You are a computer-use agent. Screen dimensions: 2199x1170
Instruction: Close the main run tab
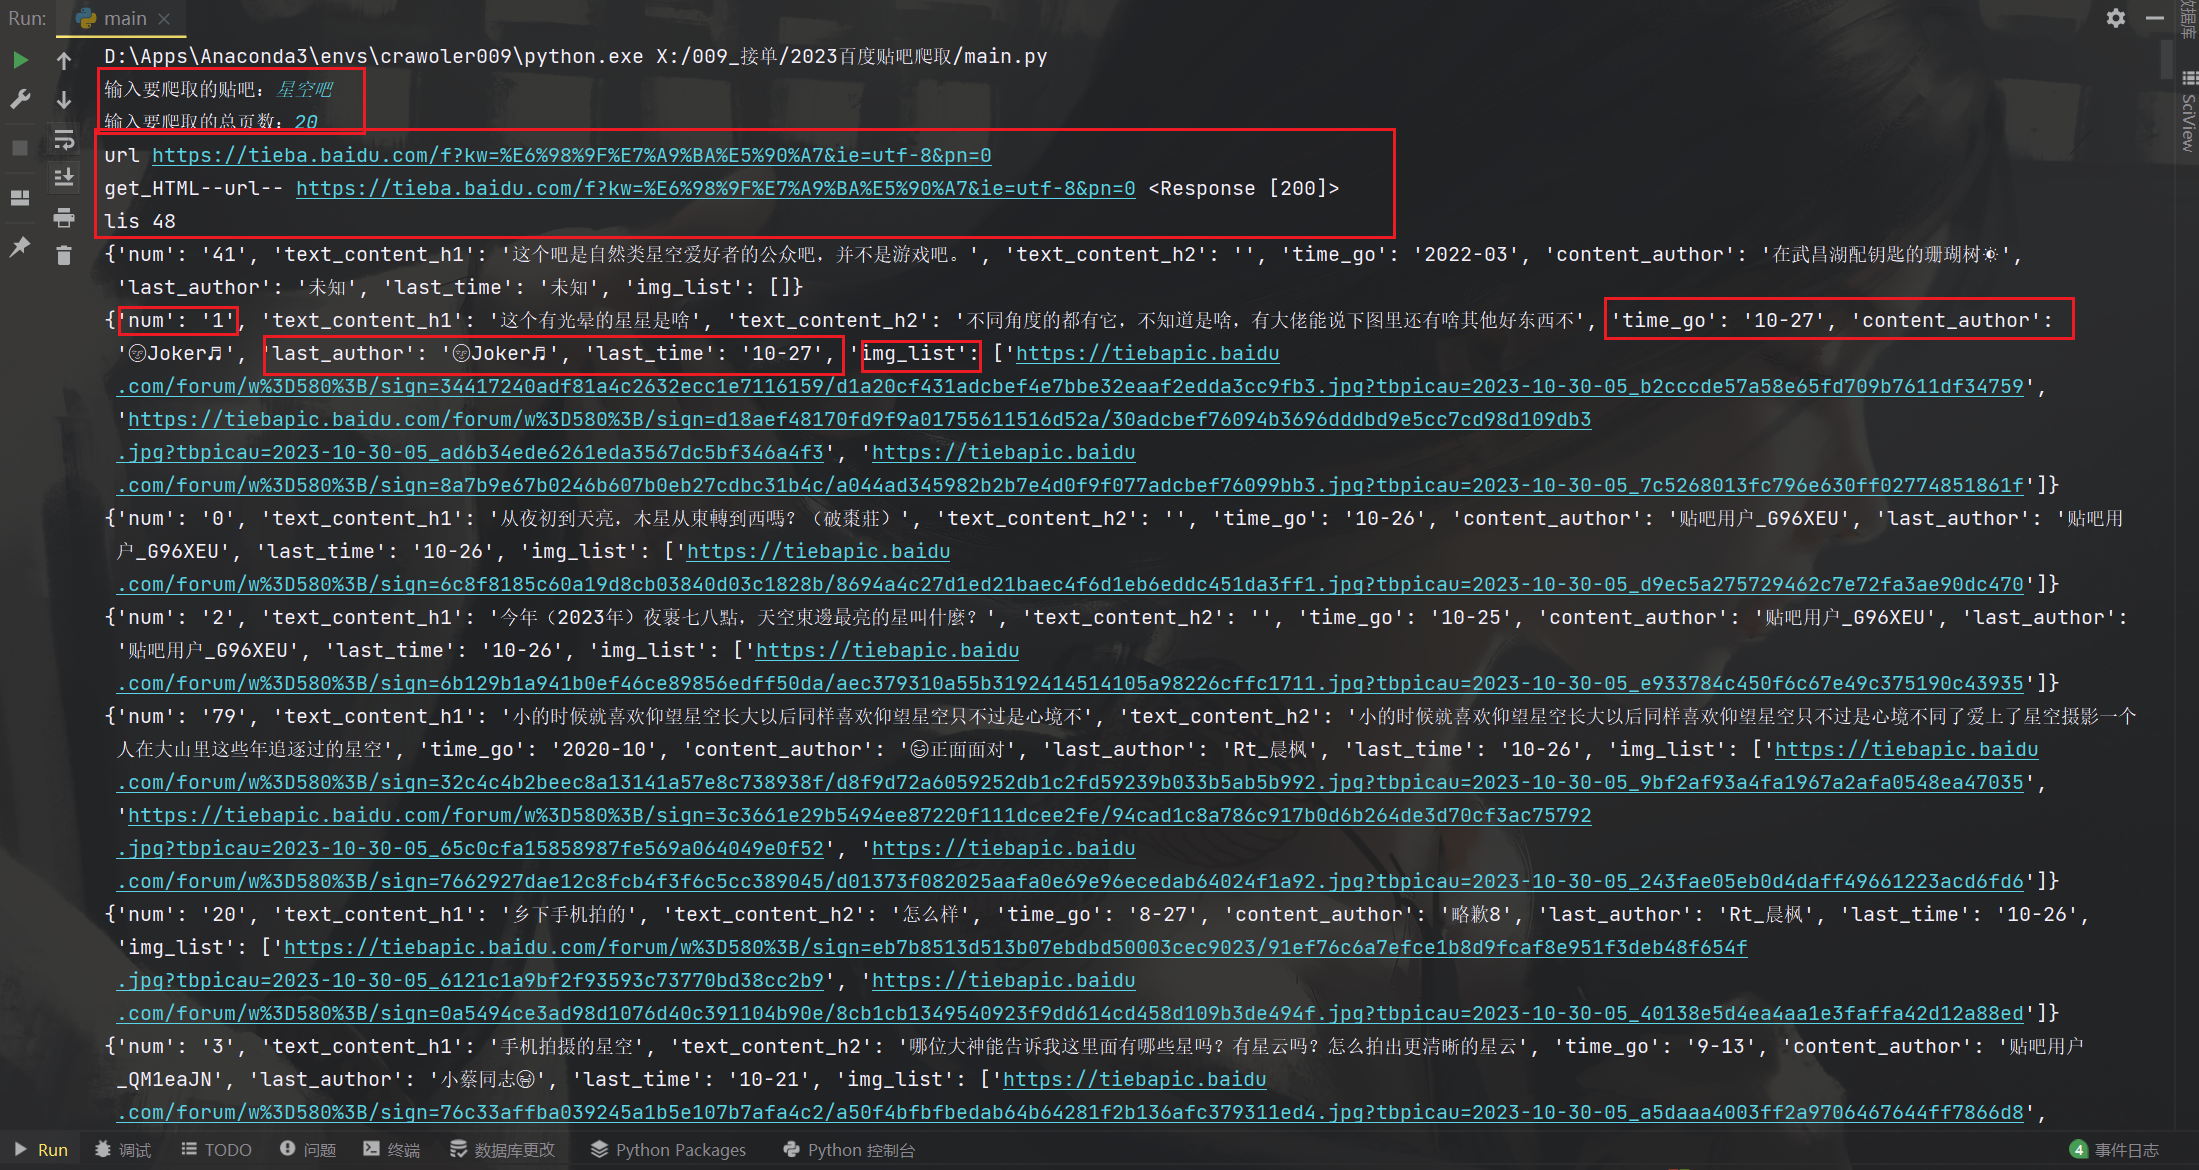(164, 18)
